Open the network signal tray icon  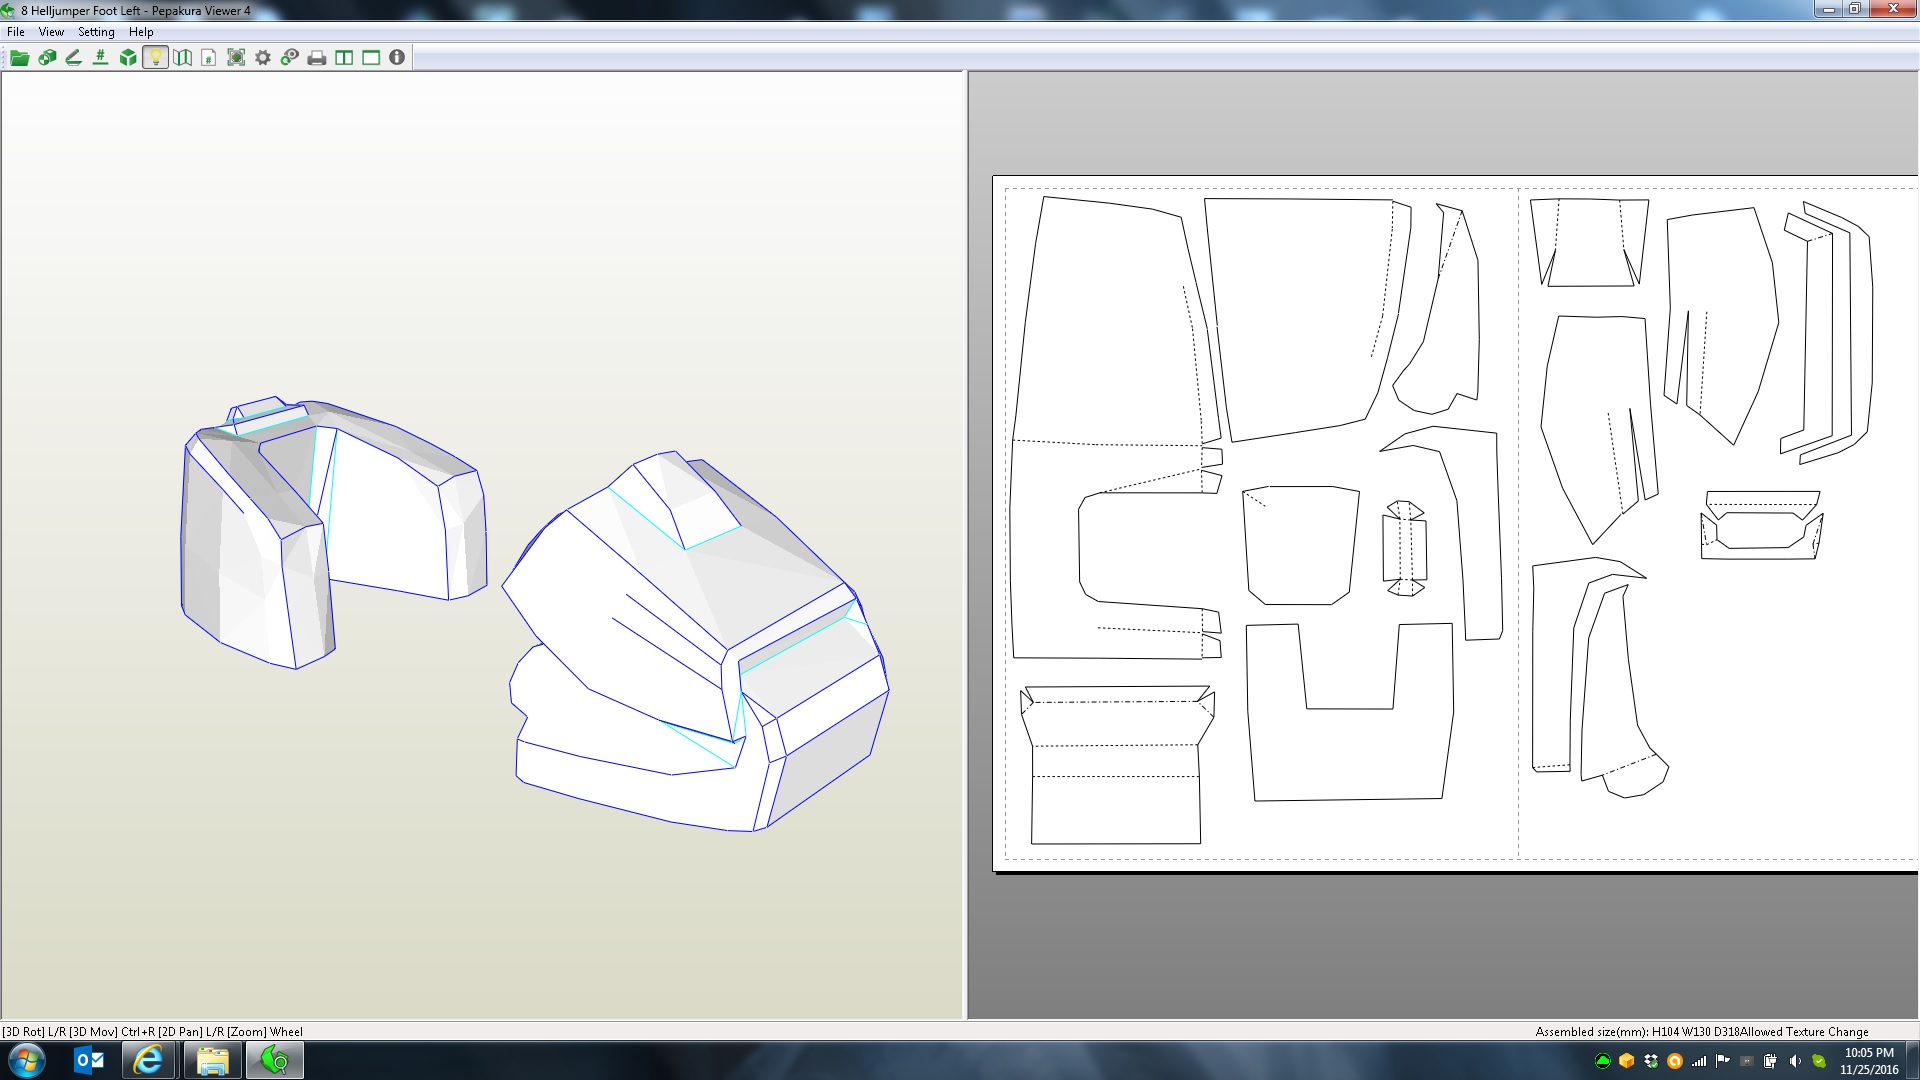[x=1699, y=1061]
